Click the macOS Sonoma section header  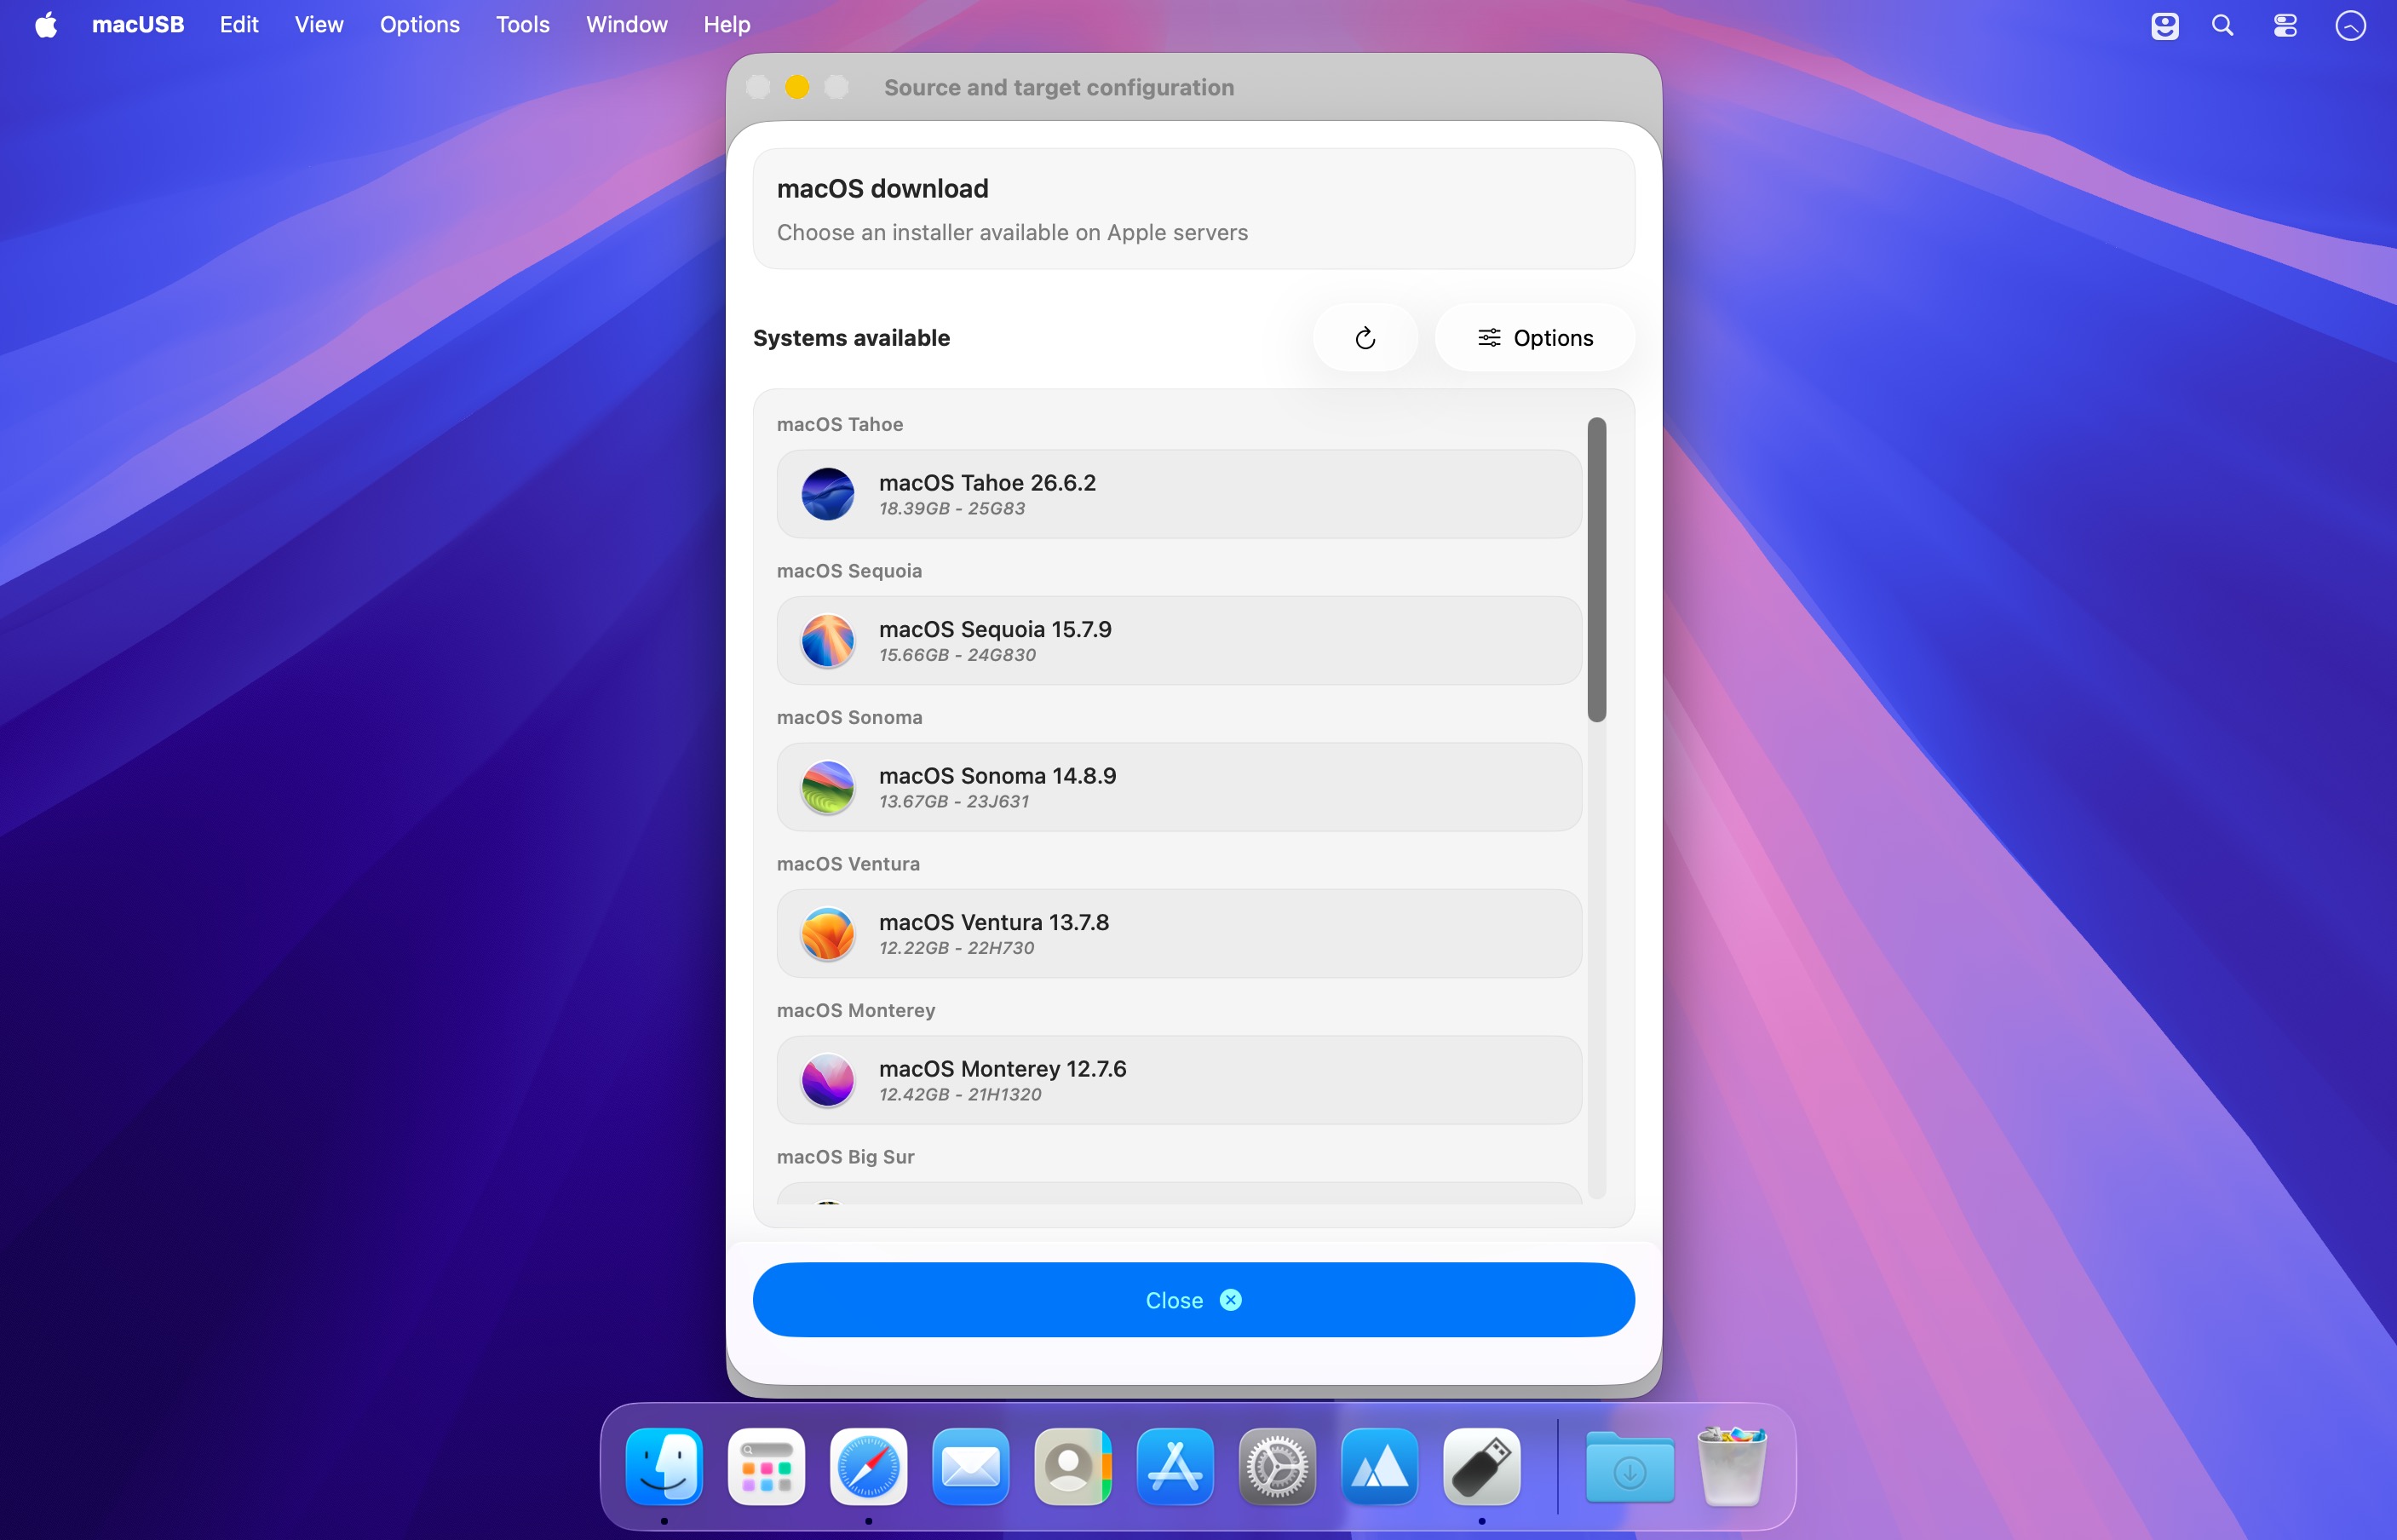coord(849,717)
